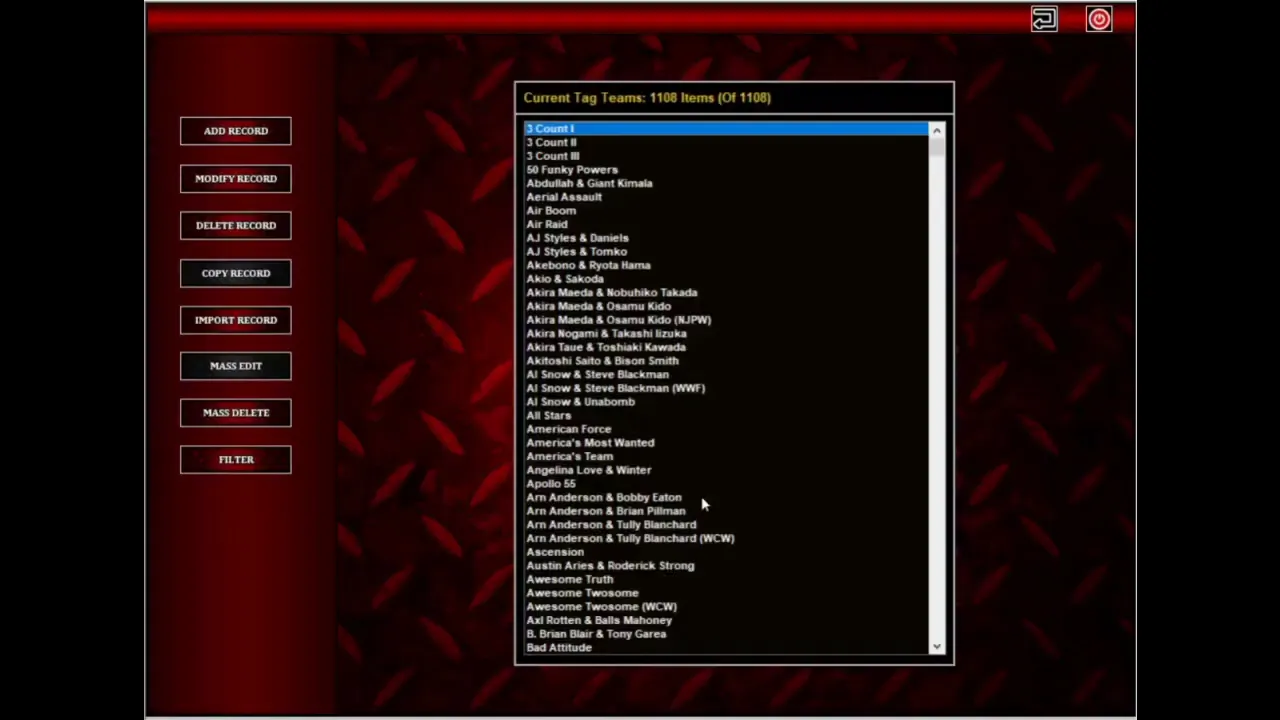Select 'Arn Anderson & Brian Pillman'

727,511
